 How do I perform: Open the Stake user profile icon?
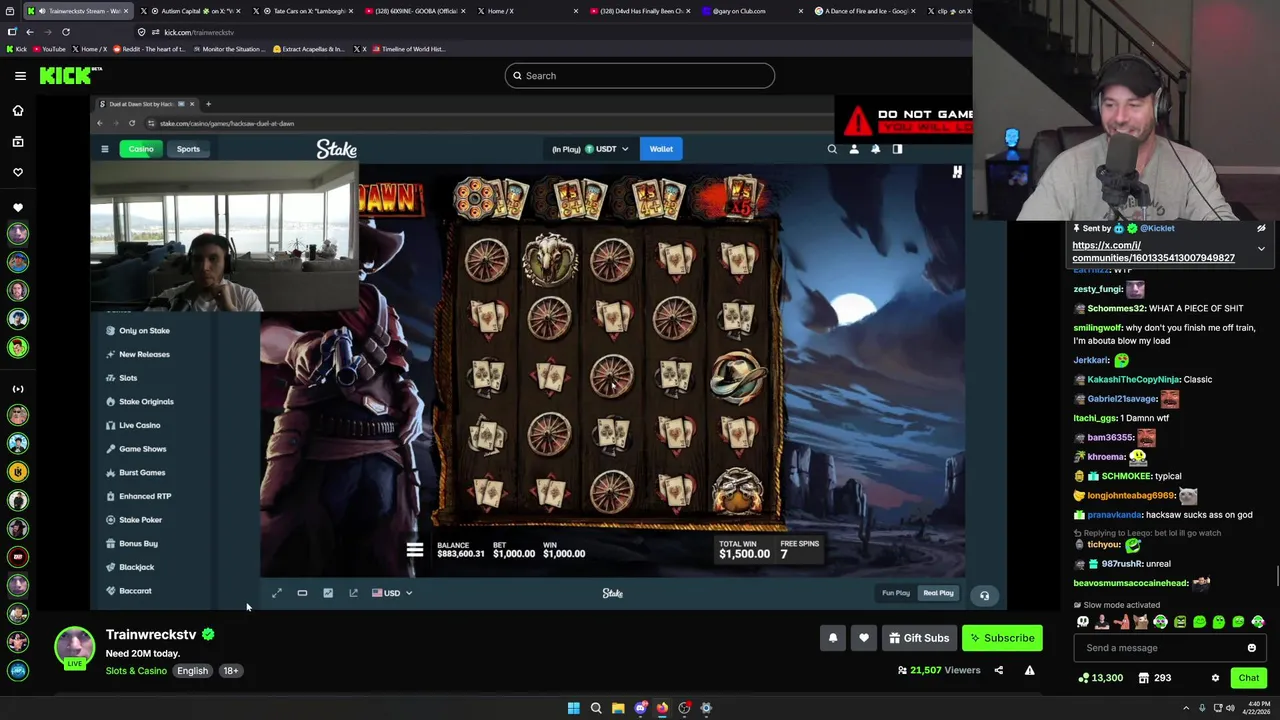[854, 149]
